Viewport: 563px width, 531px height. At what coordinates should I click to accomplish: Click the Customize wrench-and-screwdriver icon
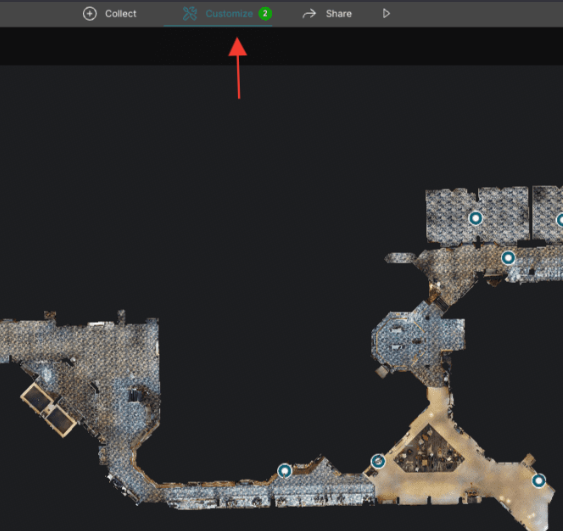[x=190, y=14]
